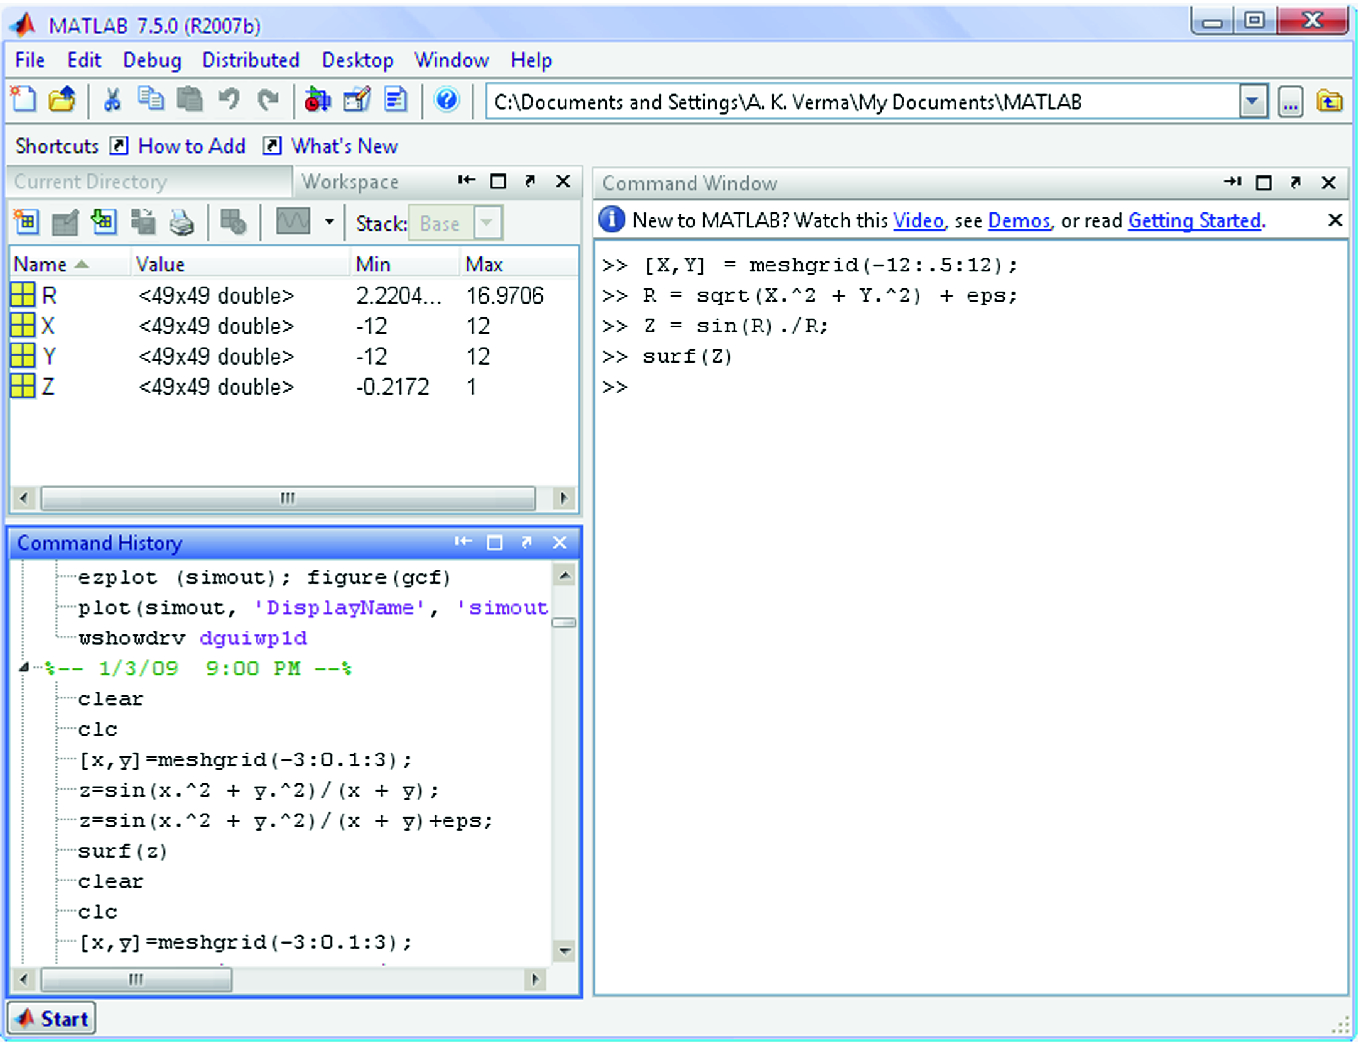Select 'wshowdrv dguiwpld' history entry
The image size is (1358, 1042).
pyautogui.click(x=193, y=638)
